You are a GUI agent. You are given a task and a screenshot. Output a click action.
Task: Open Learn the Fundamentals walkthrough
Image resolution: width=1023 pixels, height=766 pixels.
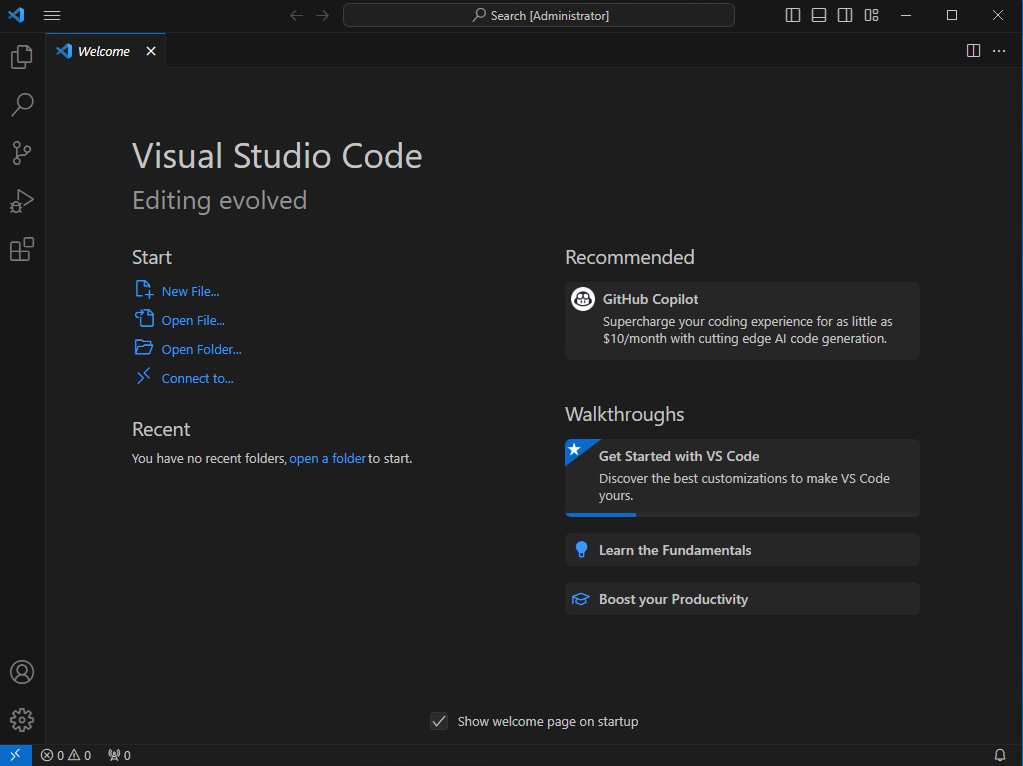coord(742,550)
